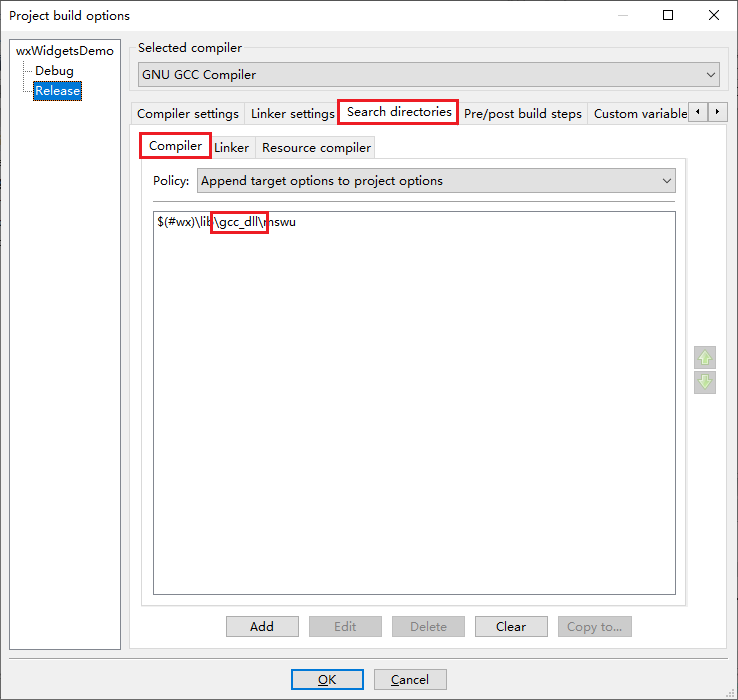Confirm with the OK button
Viewport: 738px width, 700px height.
pos(327,679)
